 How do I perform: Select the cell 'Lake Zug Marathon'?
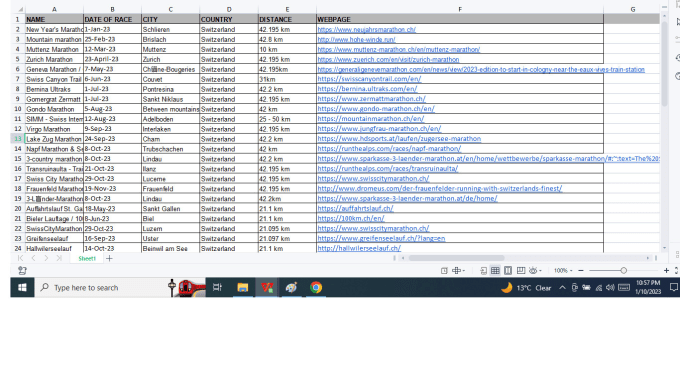54,139
